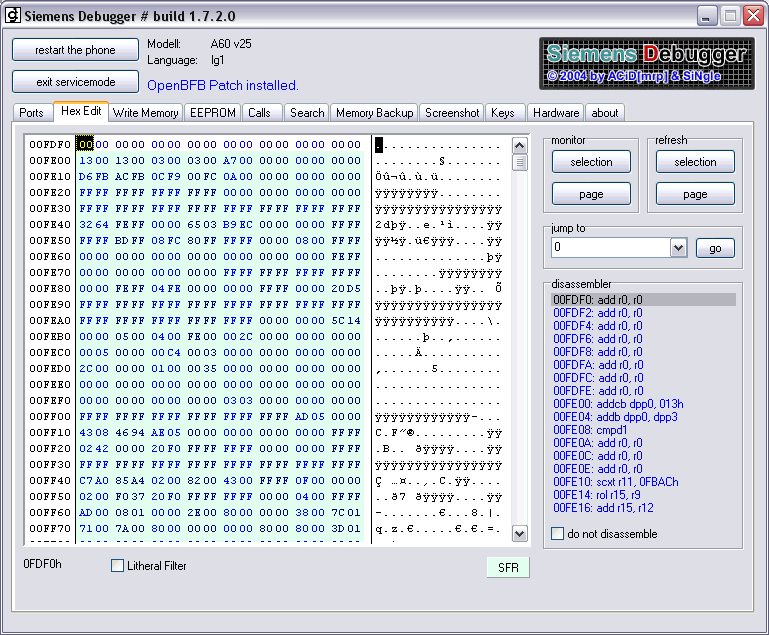Select disassembler line 00FDFE: add r0, r0
Viewport: 769px width, 635px height.
click(598, 391)
